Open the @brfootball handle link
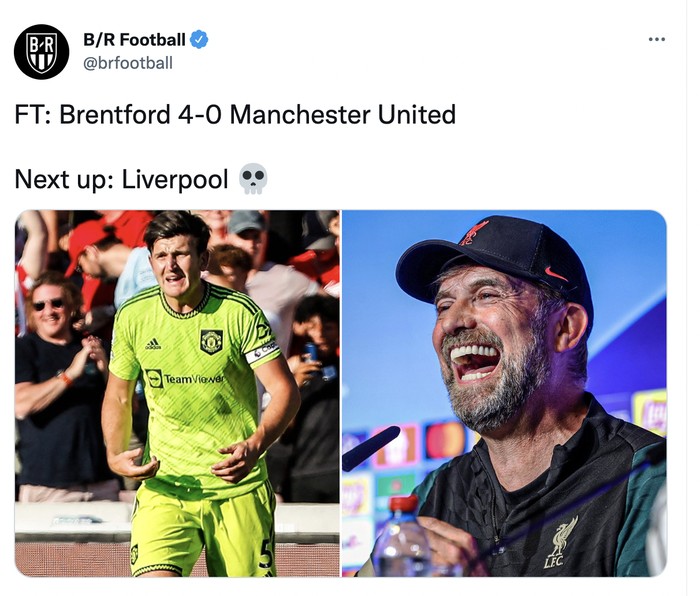The height and width of the screenshot is (596, 700). tap(127, 63)
